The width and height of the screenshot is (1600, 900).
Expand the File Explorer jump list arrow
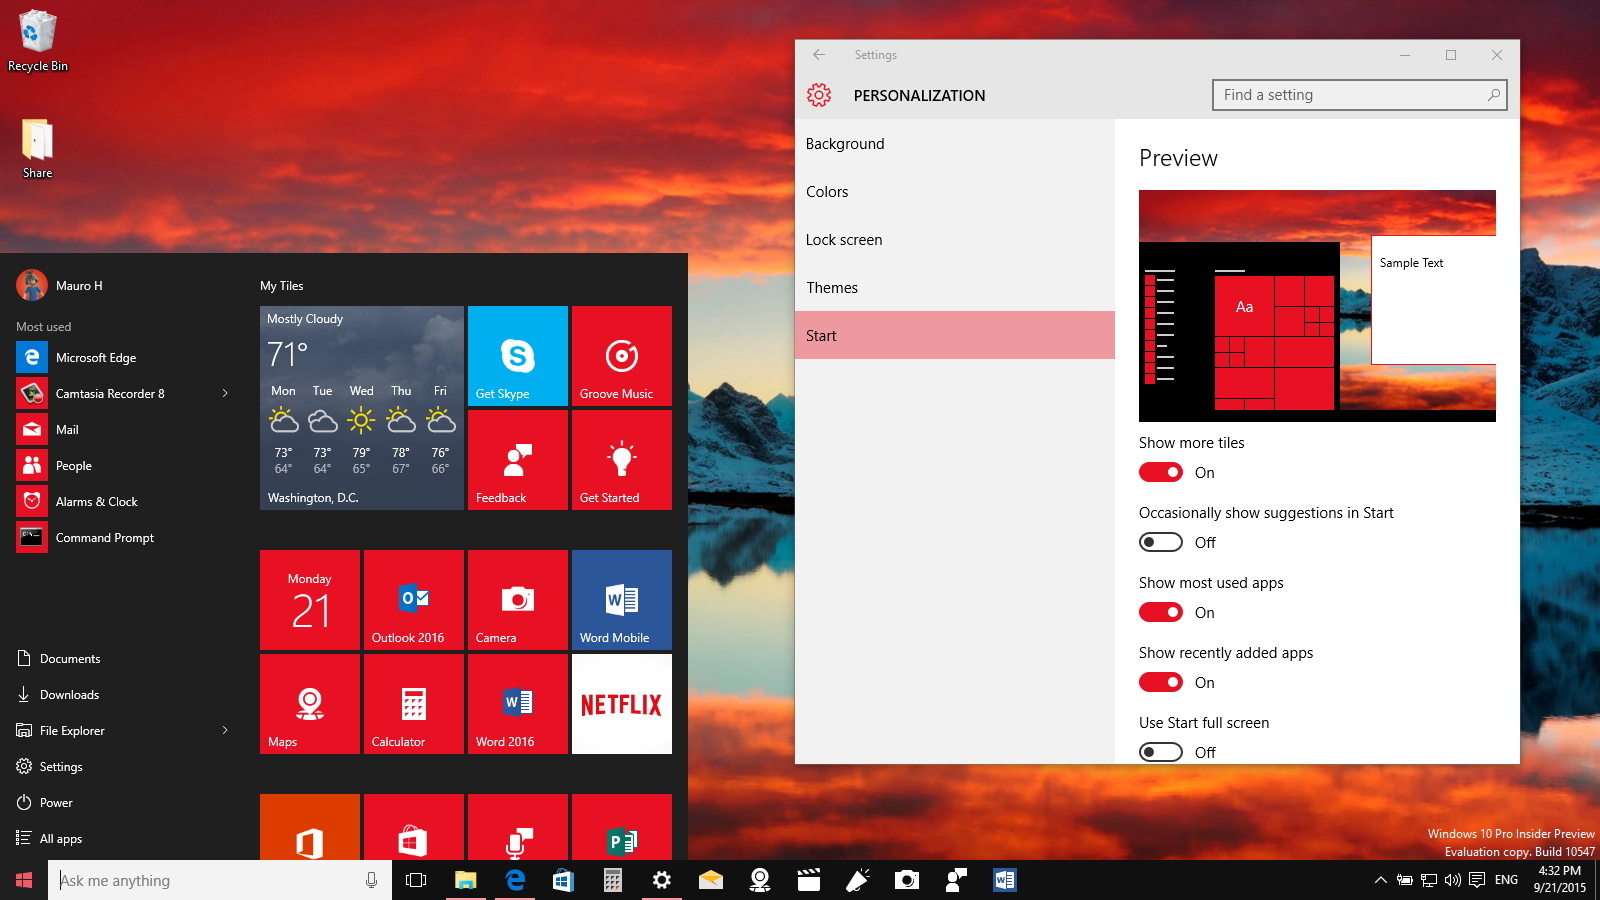[224, 730]
